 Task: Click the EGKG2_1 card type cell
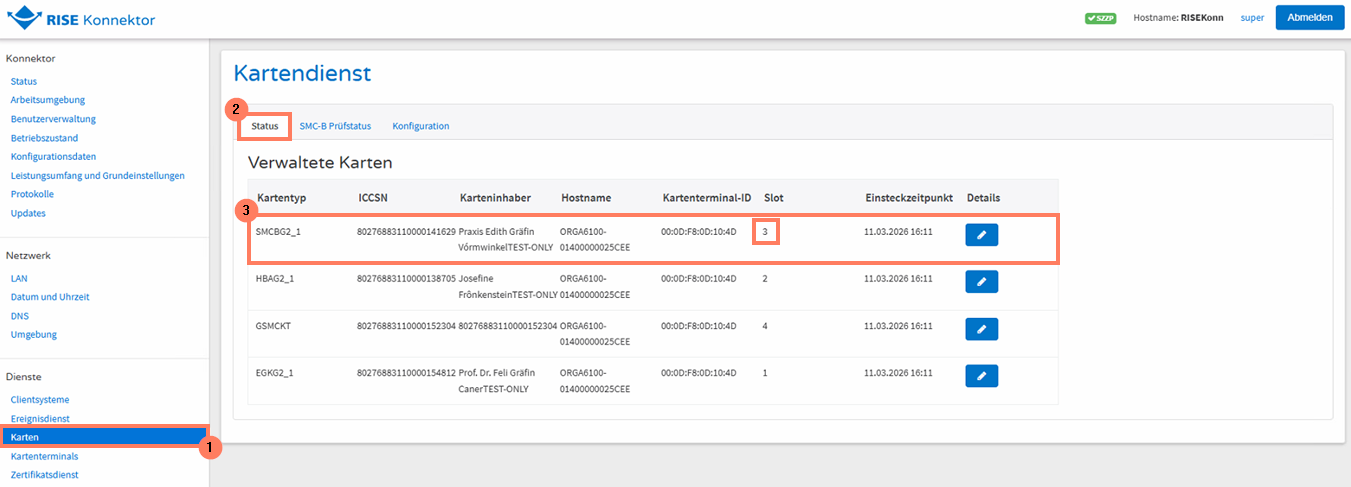click(x=275, y=373)
